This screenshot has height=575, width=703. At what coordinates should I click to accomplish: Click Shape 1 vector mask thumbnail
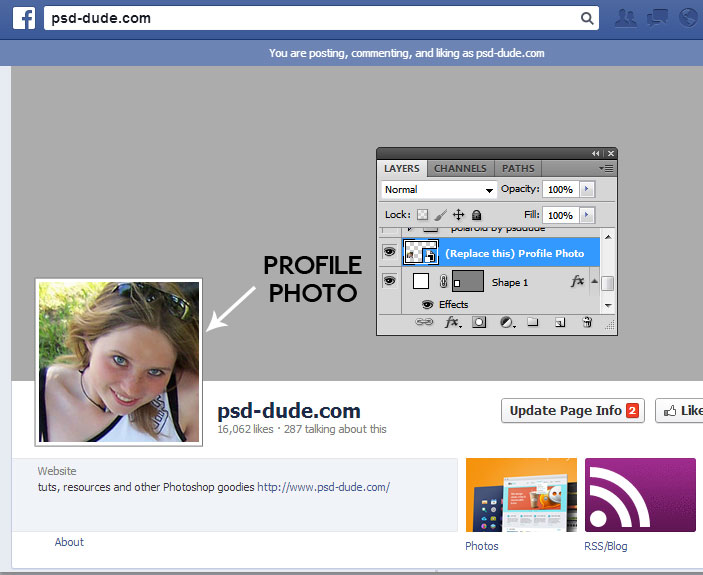pyautogui.click(x=468, y=281)
